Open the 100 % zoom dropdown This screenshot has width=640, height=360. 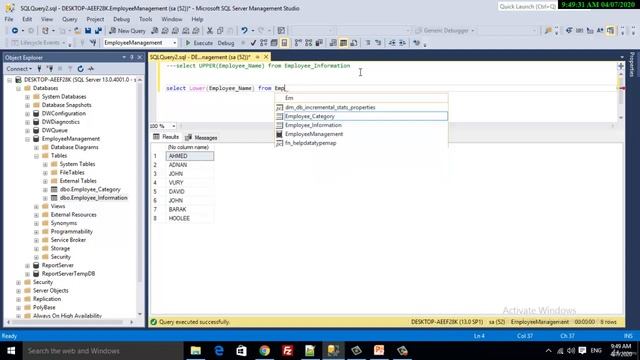coord(174,126)
